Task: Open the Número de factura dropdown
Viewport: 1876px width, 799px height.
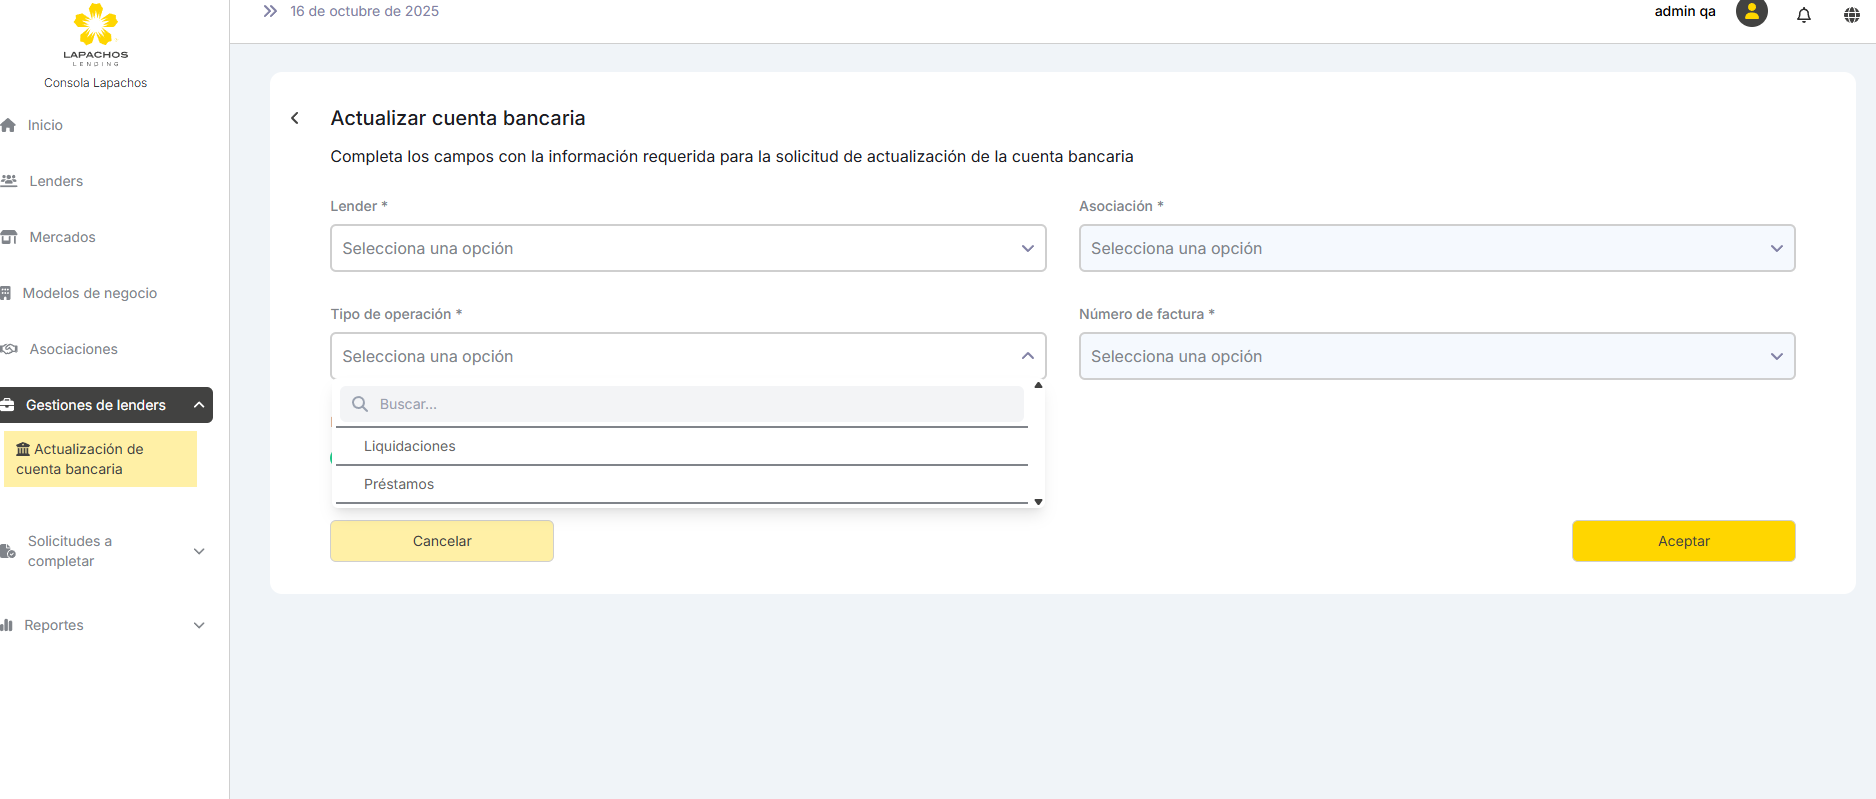Action: 1436,356
